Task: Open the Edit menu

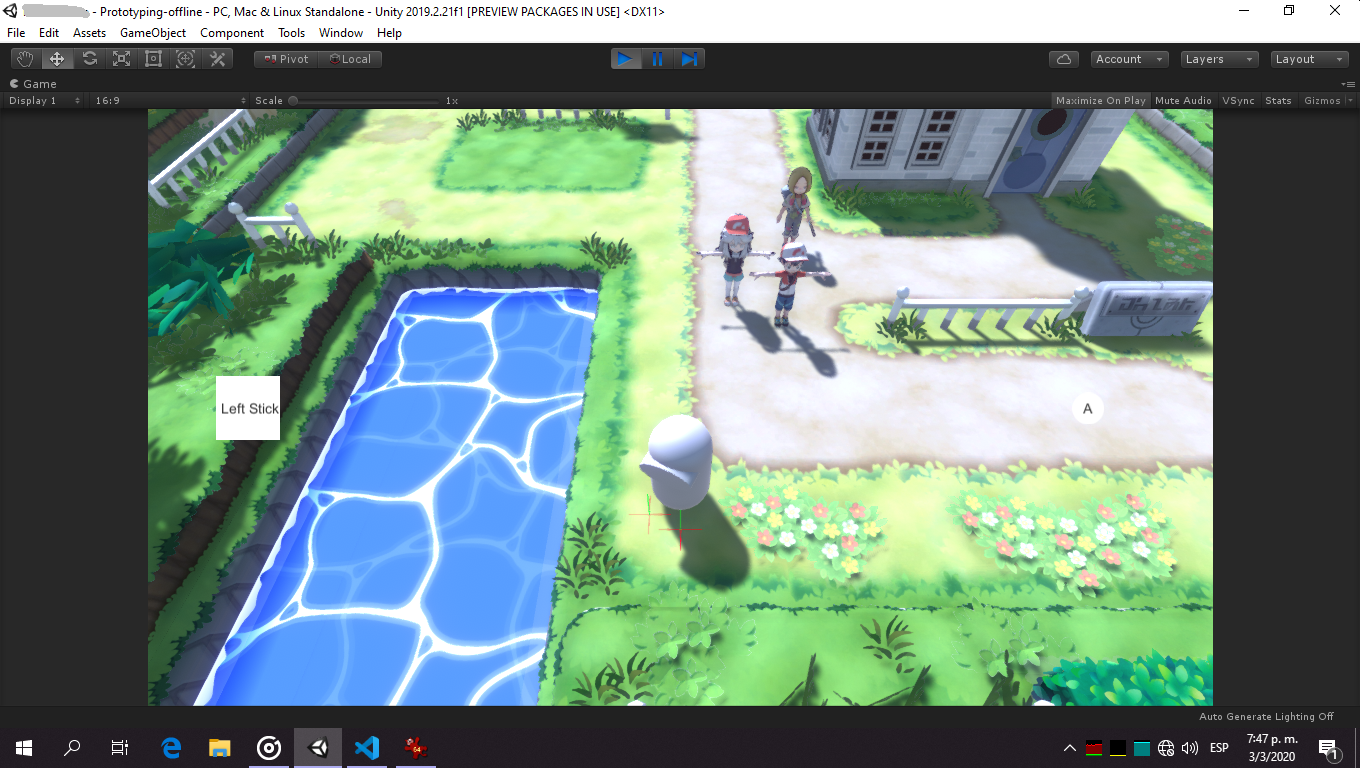Action: (x=49, y=33)
